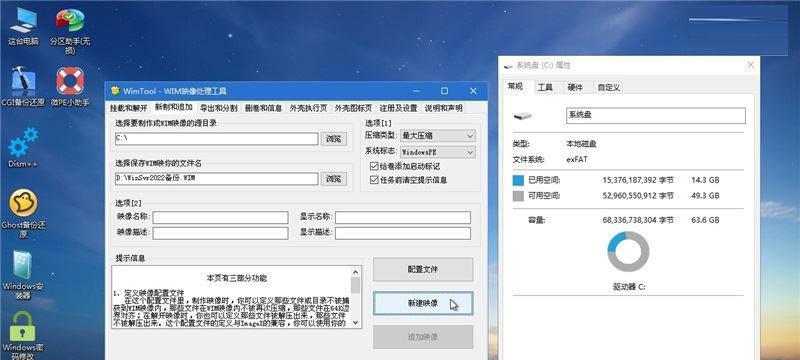This screenshot has width=800, height=360.
Task: Click gray 可用空间 color swatch
Action: (x=518, y=196)
